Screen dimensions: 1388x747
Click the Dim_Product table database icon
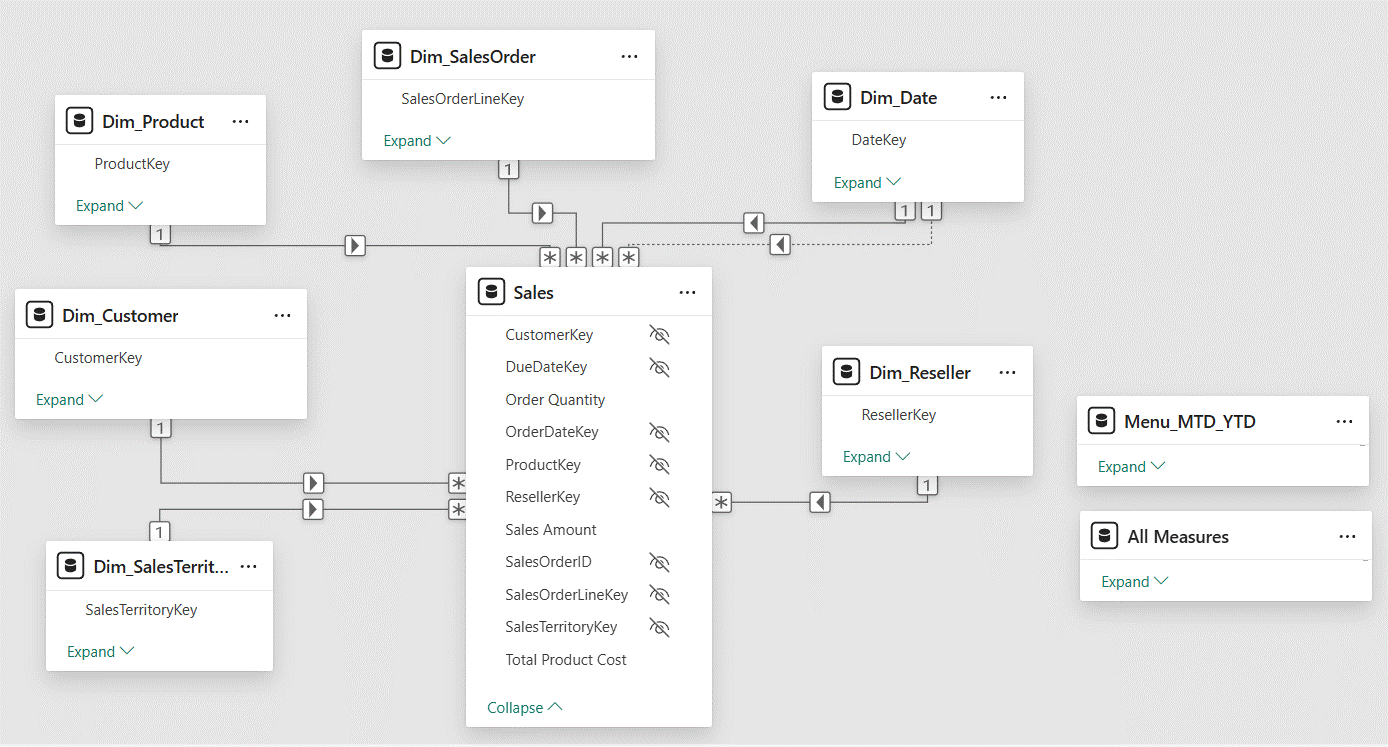pyautogui.click(x=79, y=122)
